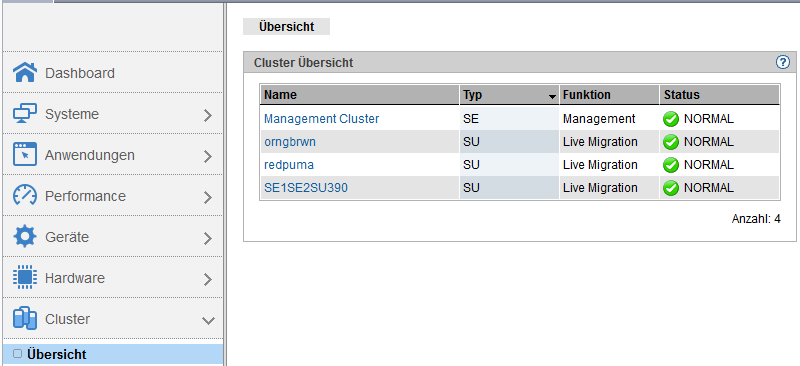The height and width of the screenshot is (366, 800).
Task: Switch to the Übersicht tab
Action: pyautogui.click(x=286, y=27)
